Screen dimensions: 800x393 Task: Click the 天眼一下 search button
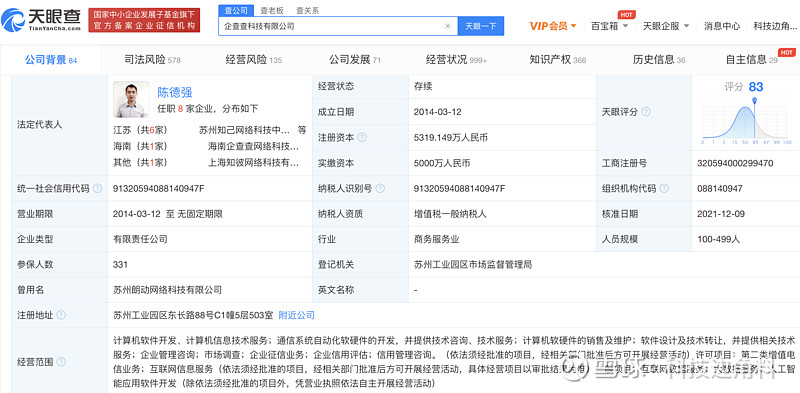click(x=481, y=26)
